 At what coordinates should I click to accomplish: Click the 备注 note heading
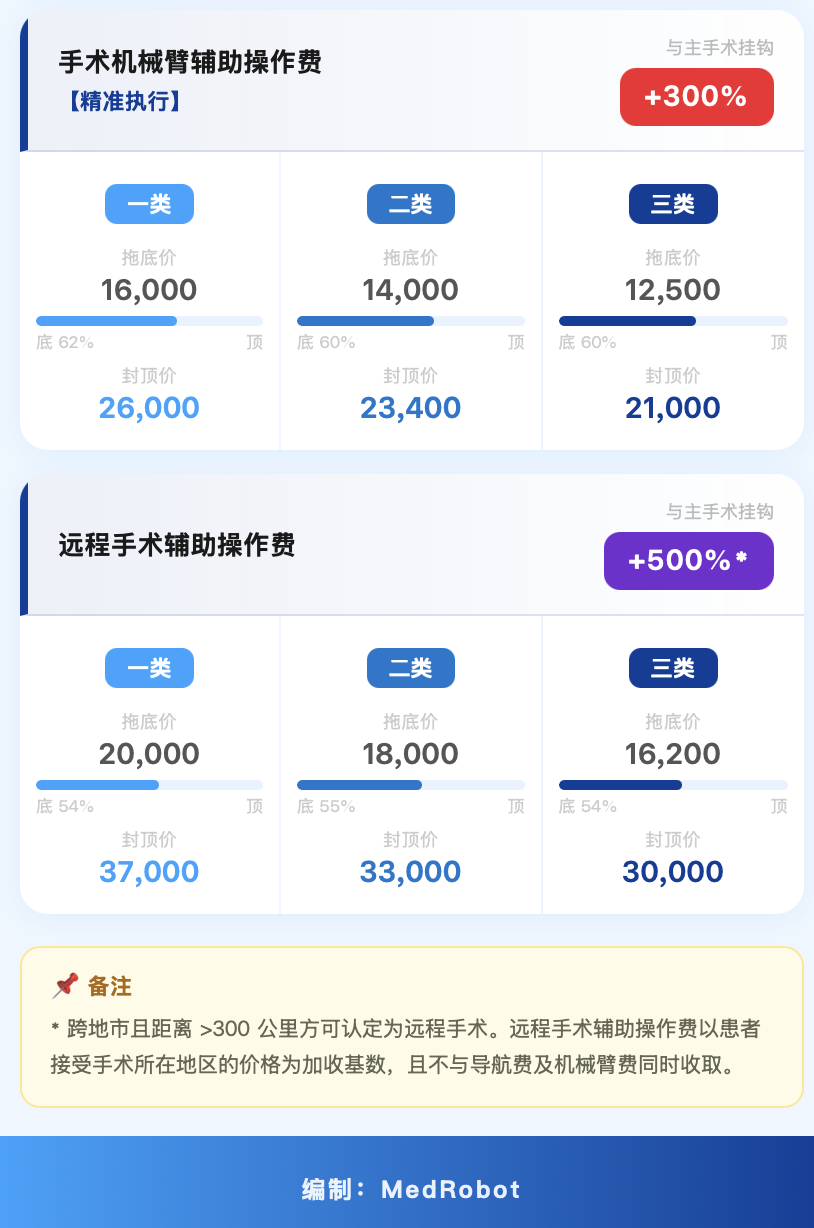[x=109, y=986]
